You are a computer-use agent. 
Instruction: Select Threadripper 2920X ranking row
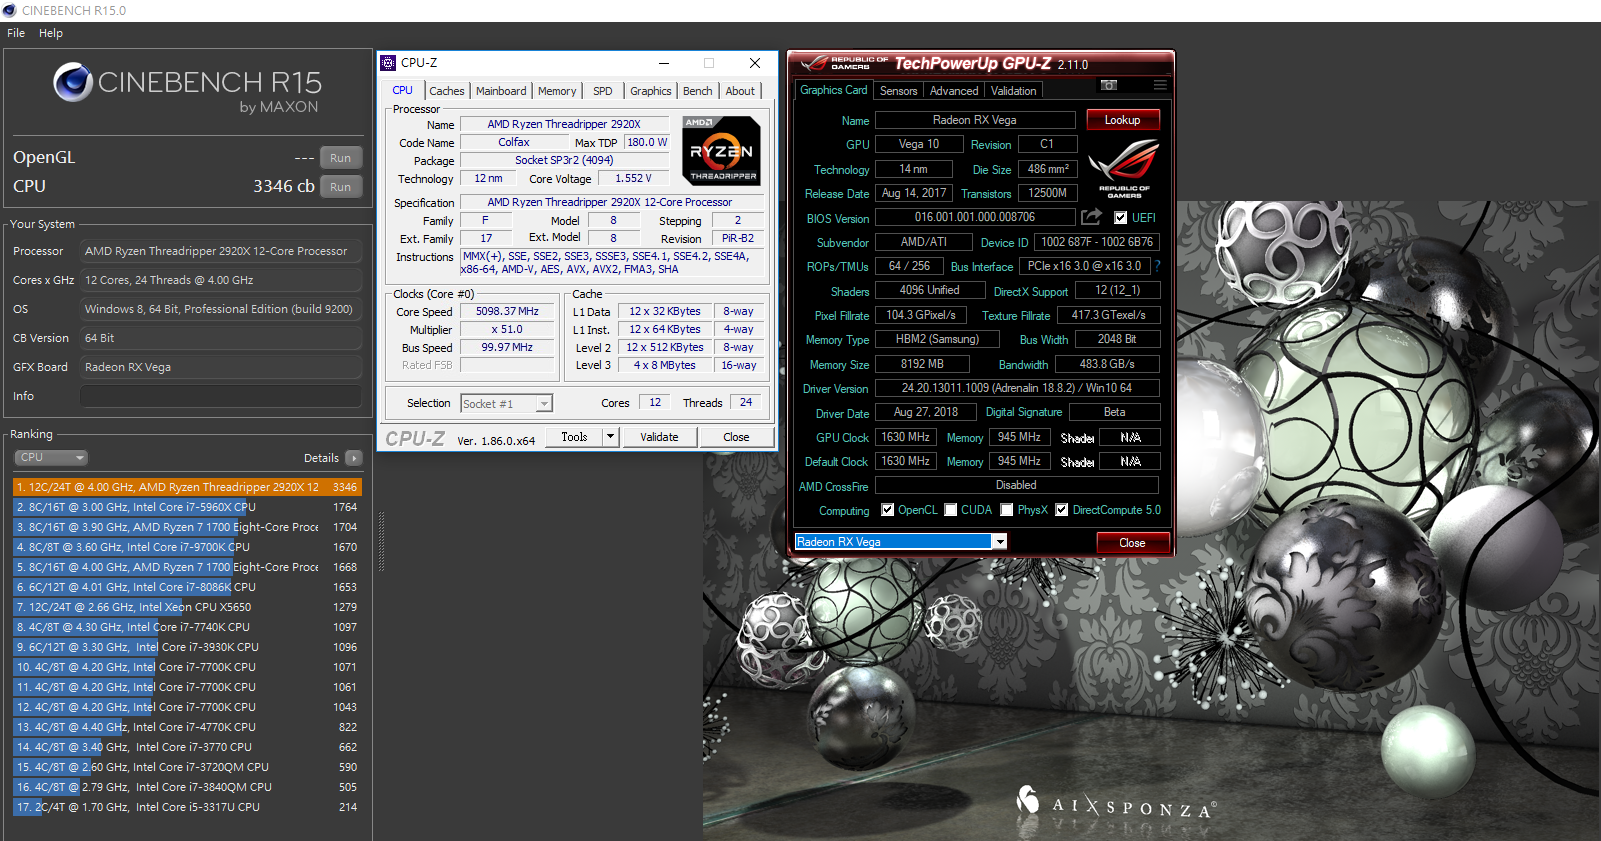click(187, 487)
